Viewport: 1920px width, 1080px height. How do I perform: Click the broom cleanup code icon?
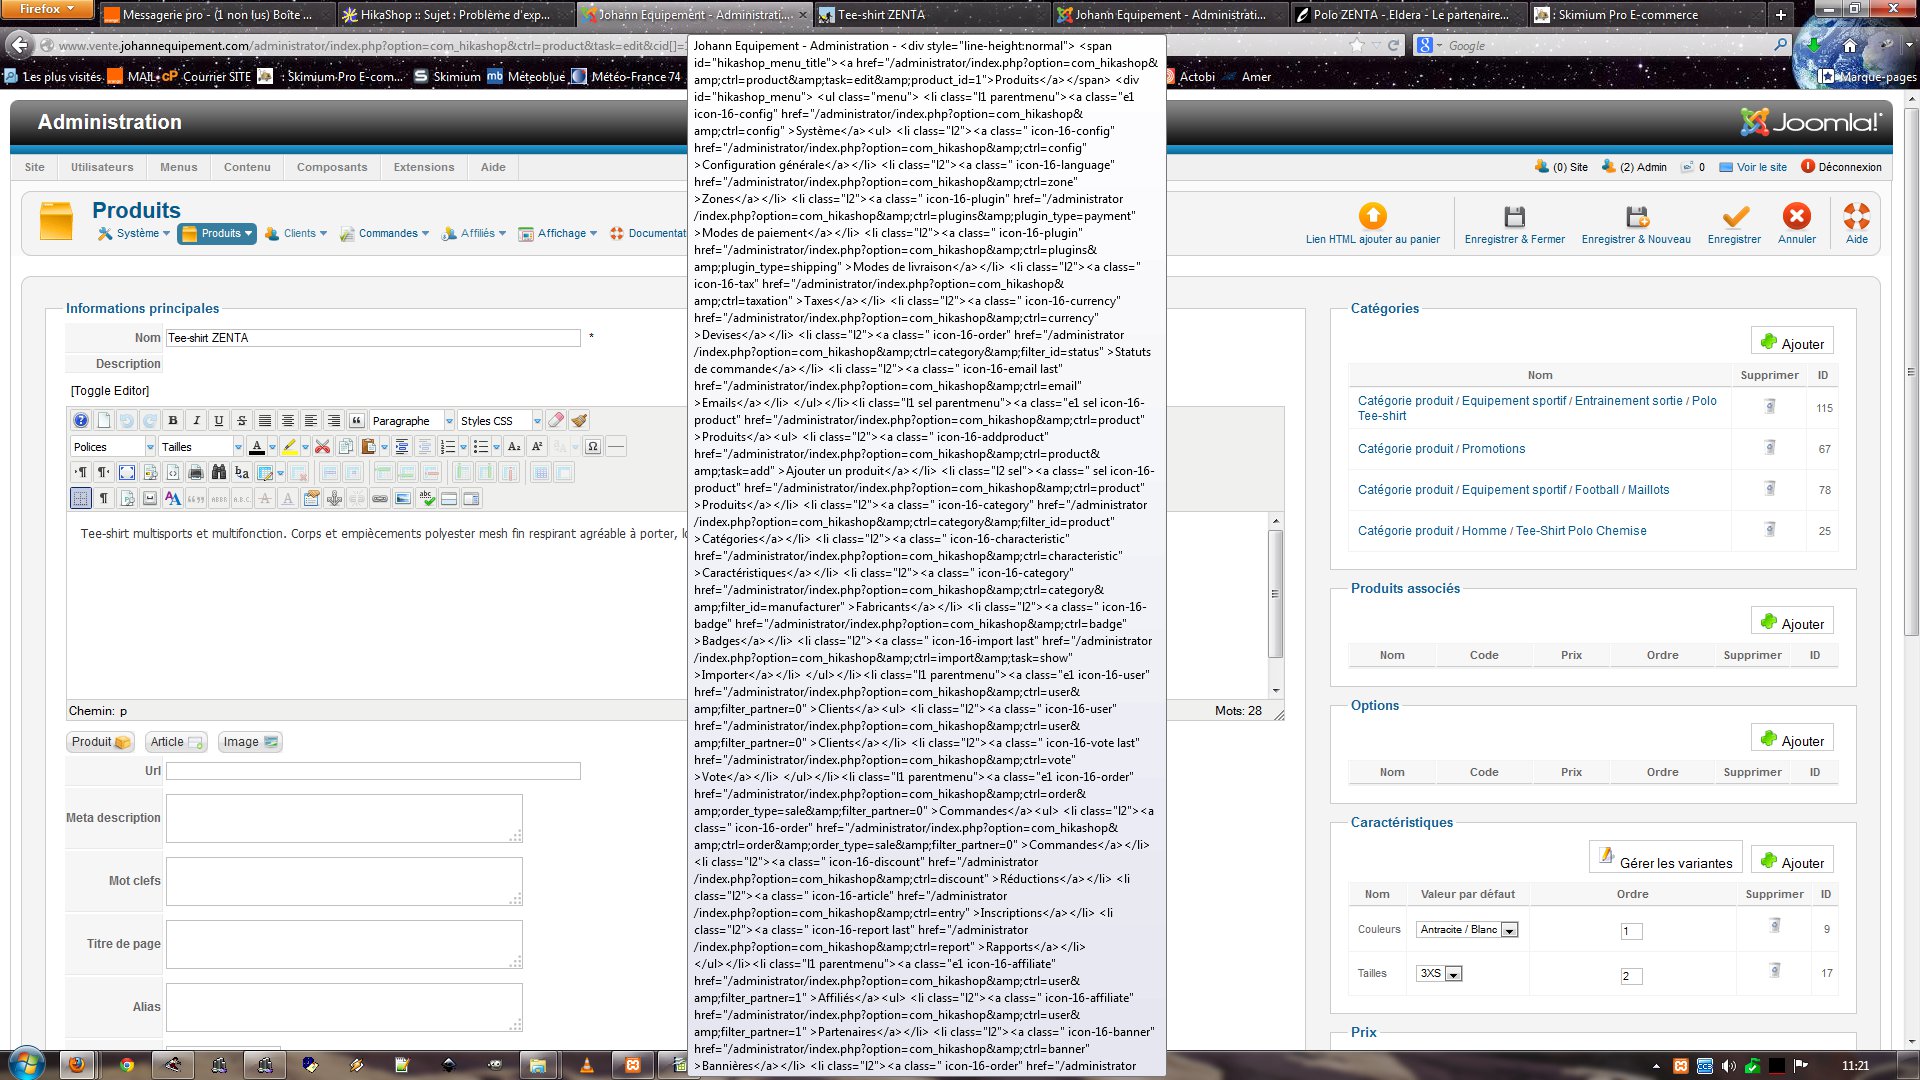click(x=579, y=420)
